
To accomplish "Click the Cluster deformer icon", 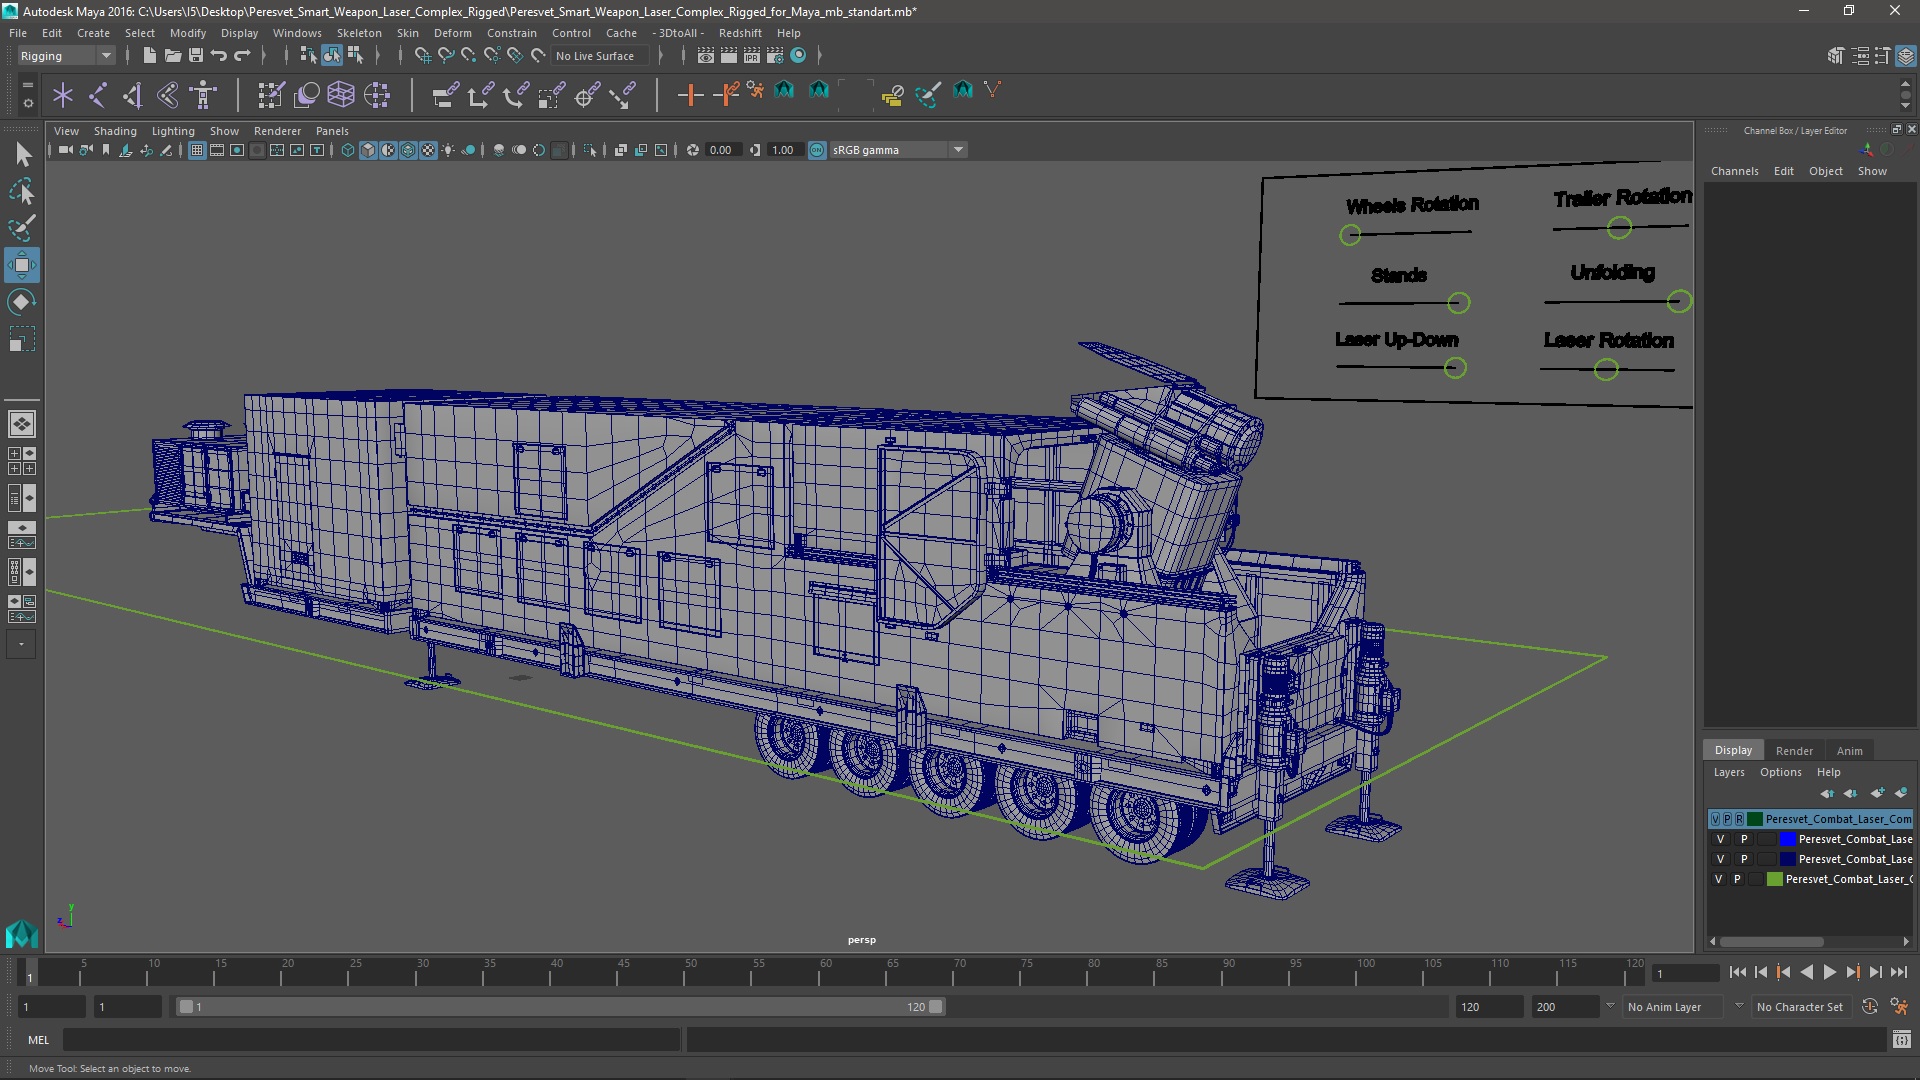I will point(377,95).
